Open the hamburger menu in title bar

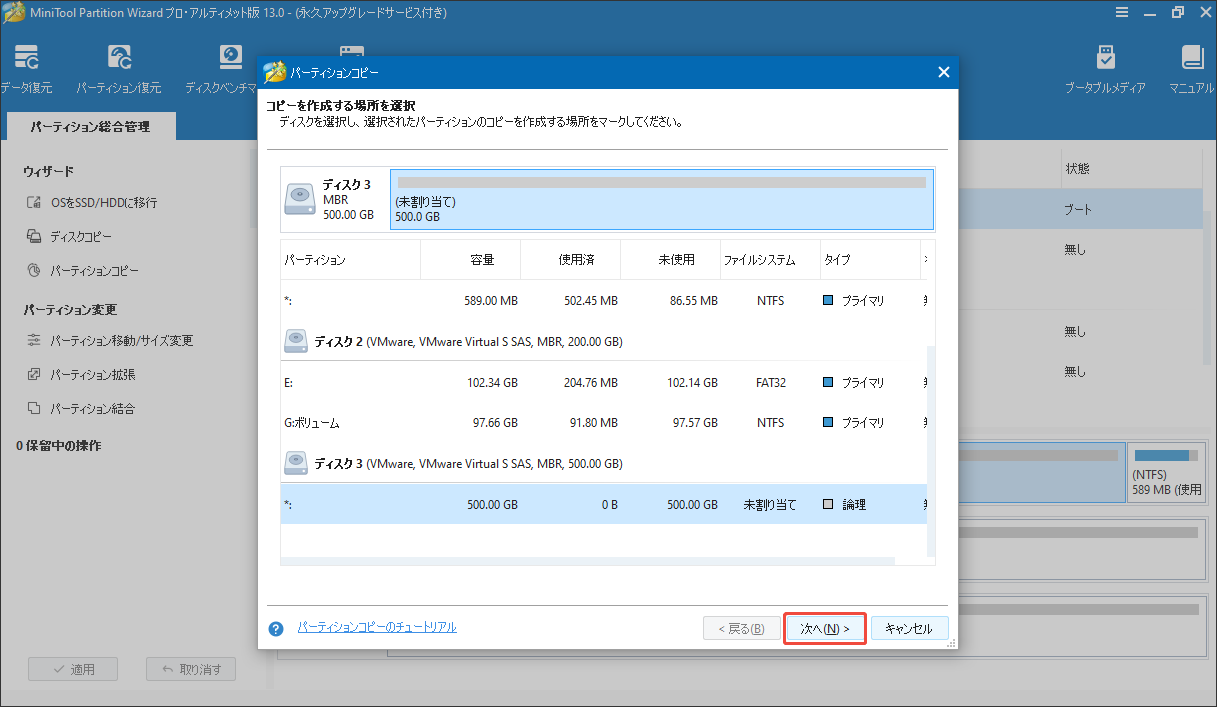click(1121, 12)
